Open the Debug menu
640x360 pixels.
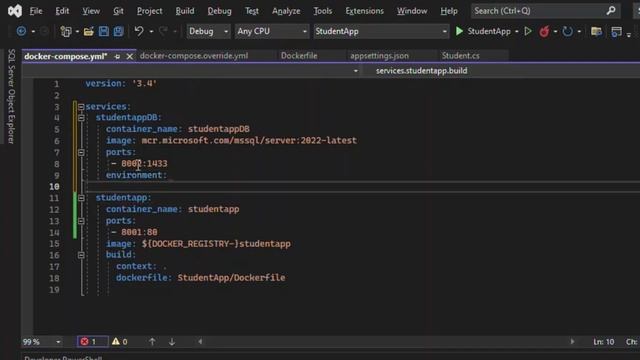click(x=219, y=11)
